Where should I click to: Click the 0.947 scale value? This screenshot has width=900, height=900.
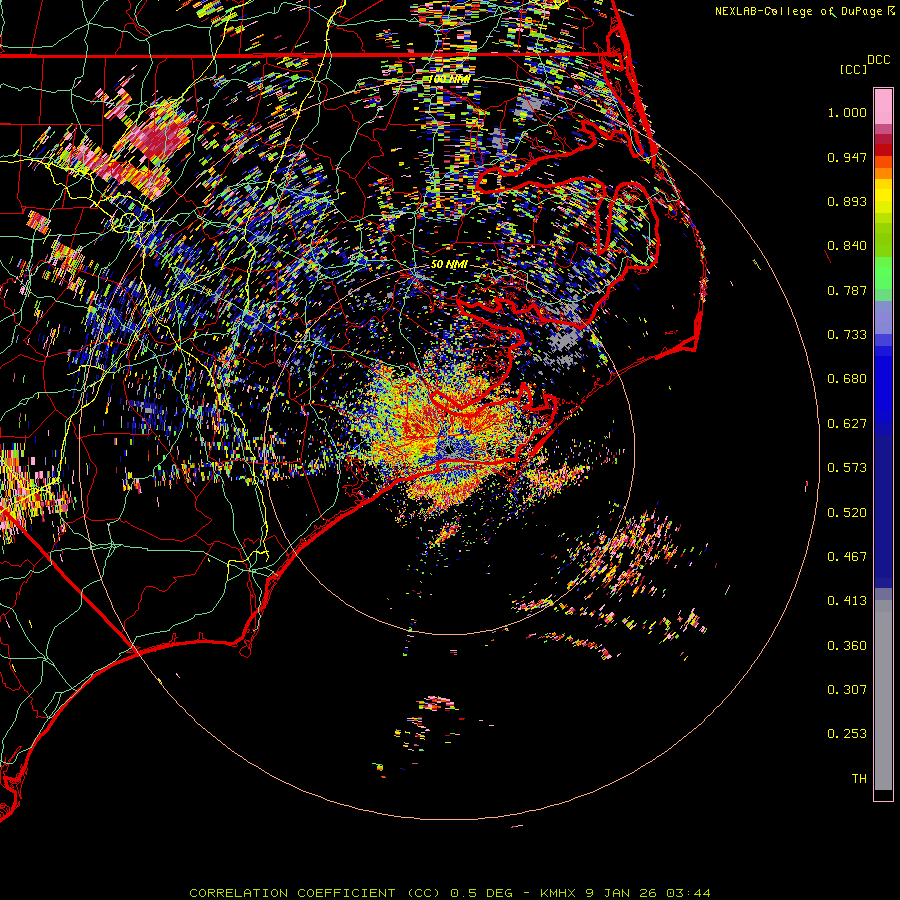click(847, 157)
